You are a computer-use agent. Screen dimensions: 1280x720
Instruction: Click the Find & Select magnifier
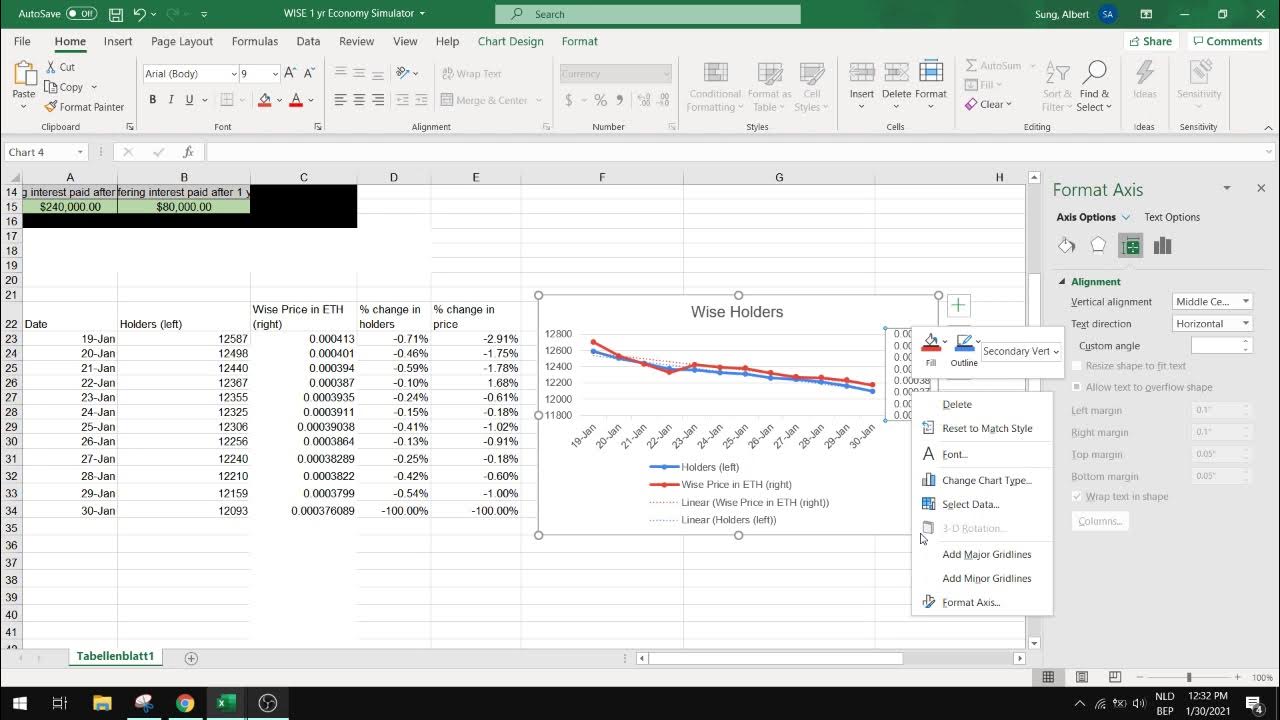tap(1094, 72)
